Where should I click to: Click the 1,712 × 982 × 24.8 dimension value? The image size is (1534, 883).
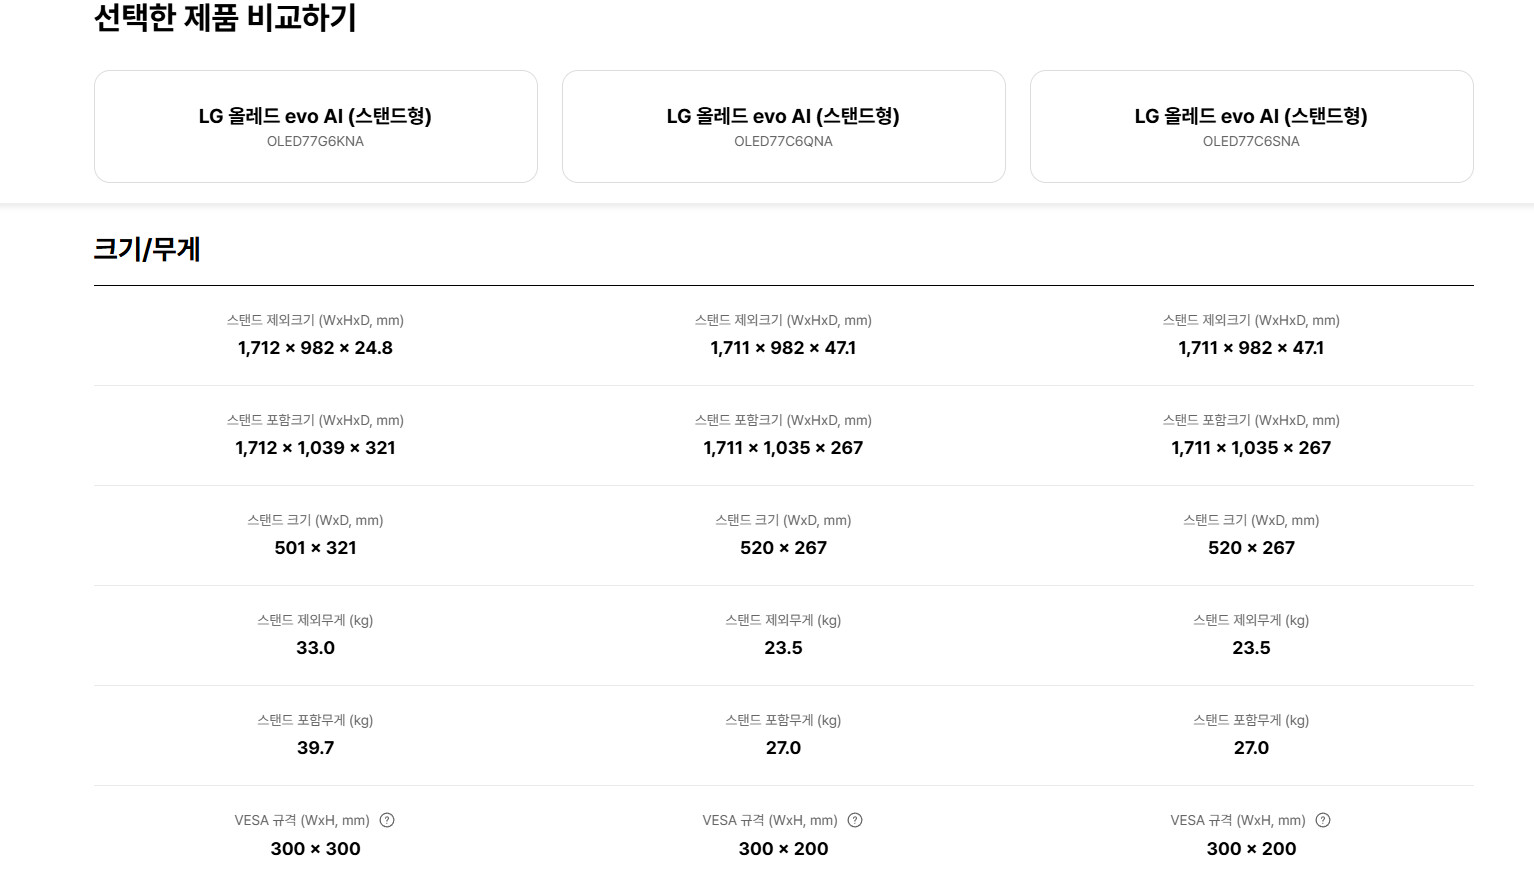[315, 348]
